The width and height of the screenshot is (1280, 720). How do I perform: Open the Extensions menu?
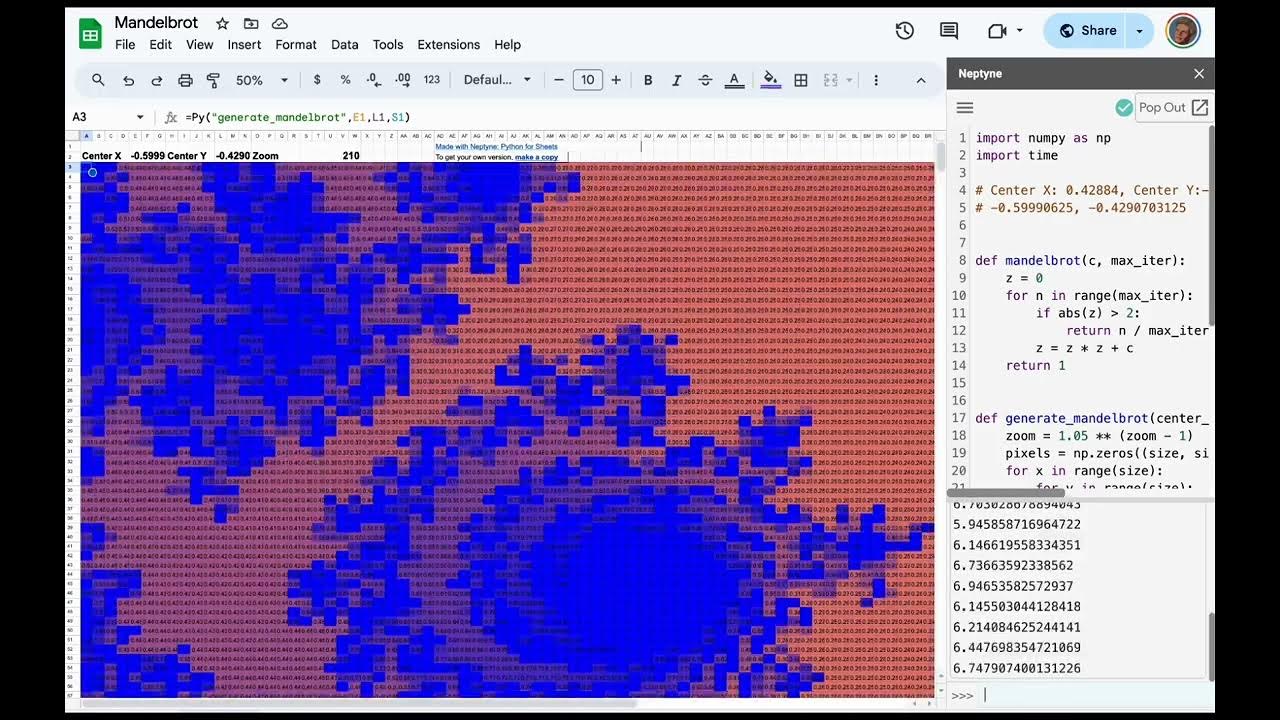coord(448,45)
